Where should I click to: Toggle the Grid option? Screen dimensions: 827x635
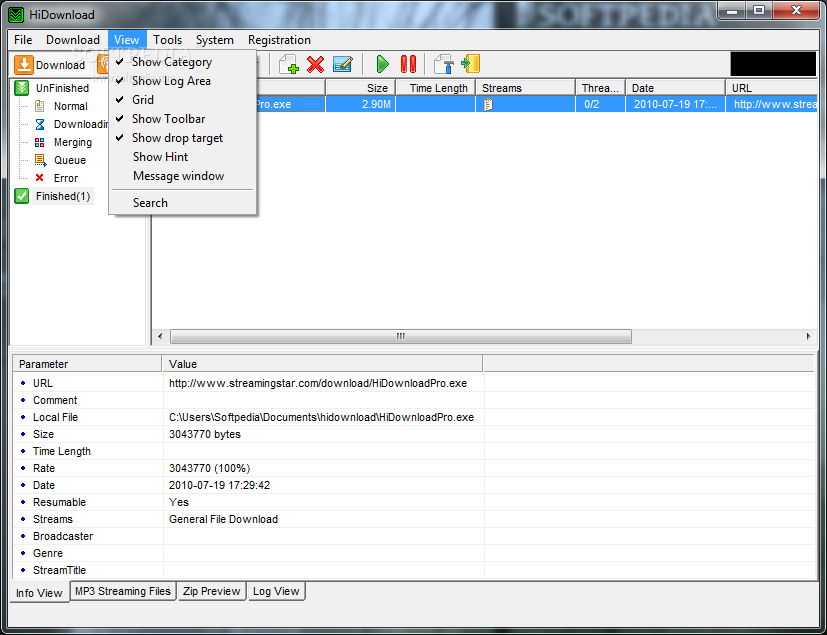pyautogui.click(x=182, y=100)
